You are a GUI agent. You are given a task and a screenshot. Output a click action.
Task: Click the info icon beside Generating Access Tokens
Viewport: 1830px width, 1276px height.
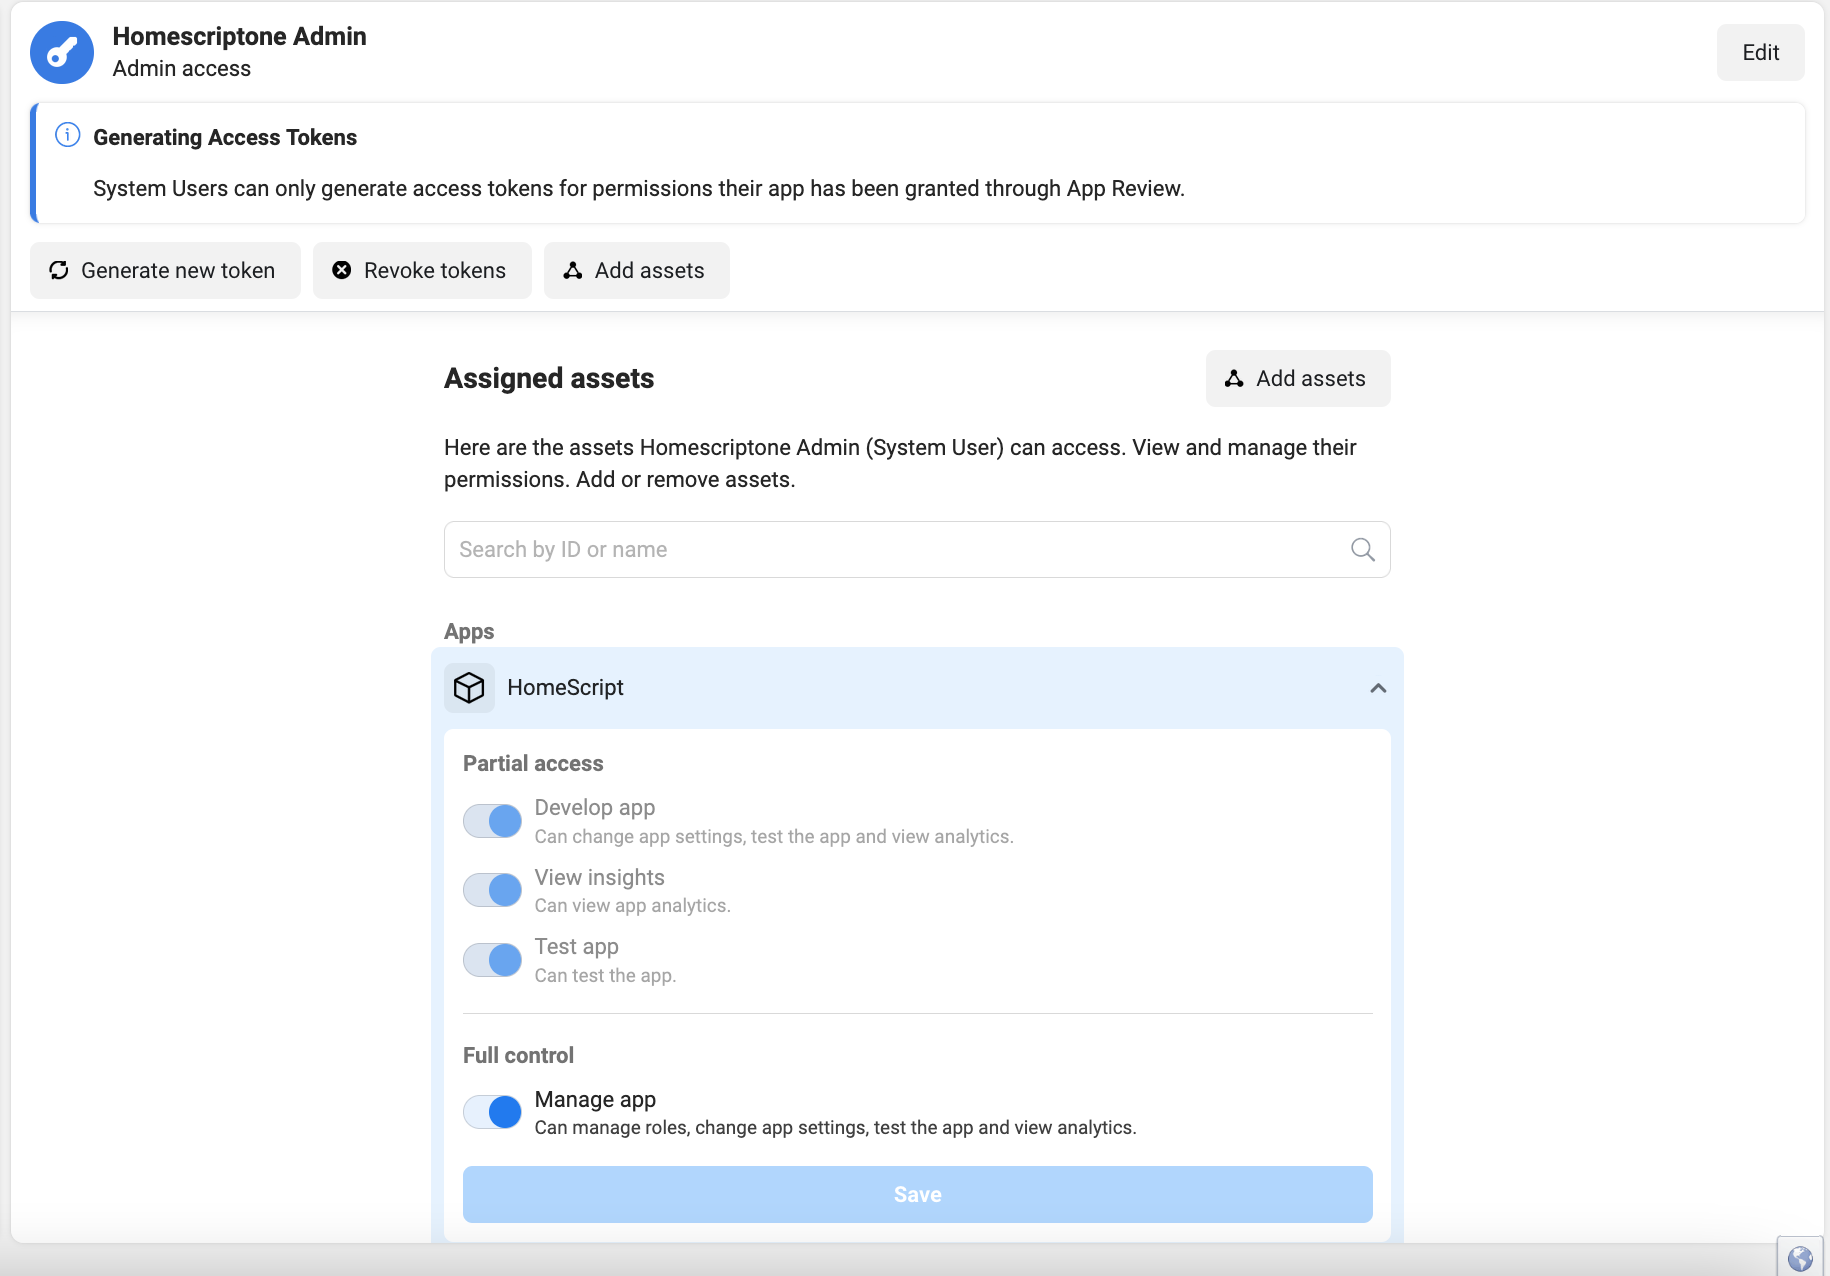tap(67, 135)
